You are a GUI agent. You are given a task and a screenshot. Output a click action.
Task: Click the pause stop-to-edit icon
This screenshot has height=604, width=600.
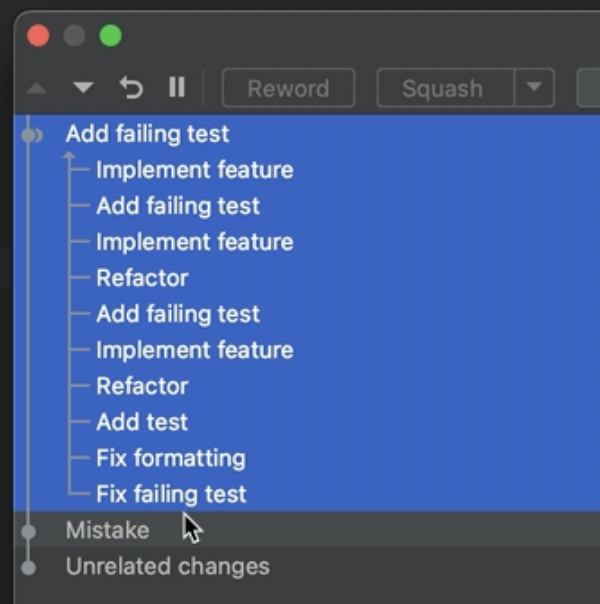pyautogui.click(x=177, y=88)
